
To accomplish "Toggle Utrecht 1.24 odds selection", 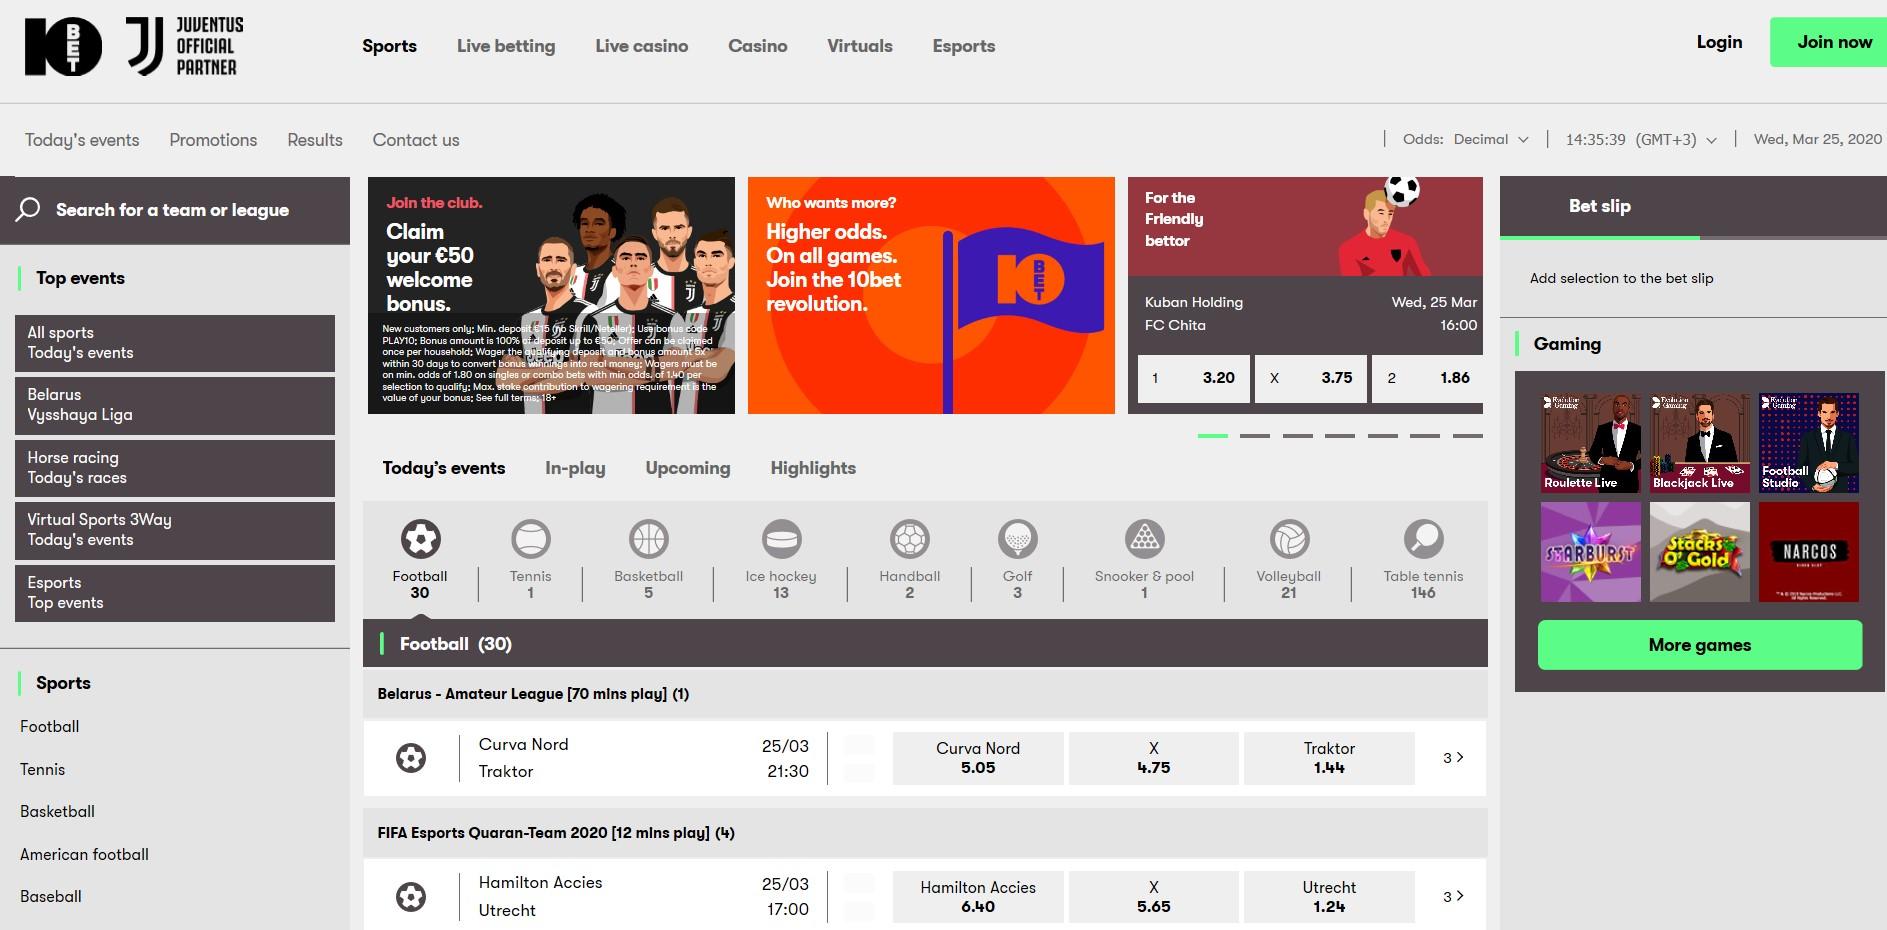I will pyautogui.click(x=1329, y=897).
